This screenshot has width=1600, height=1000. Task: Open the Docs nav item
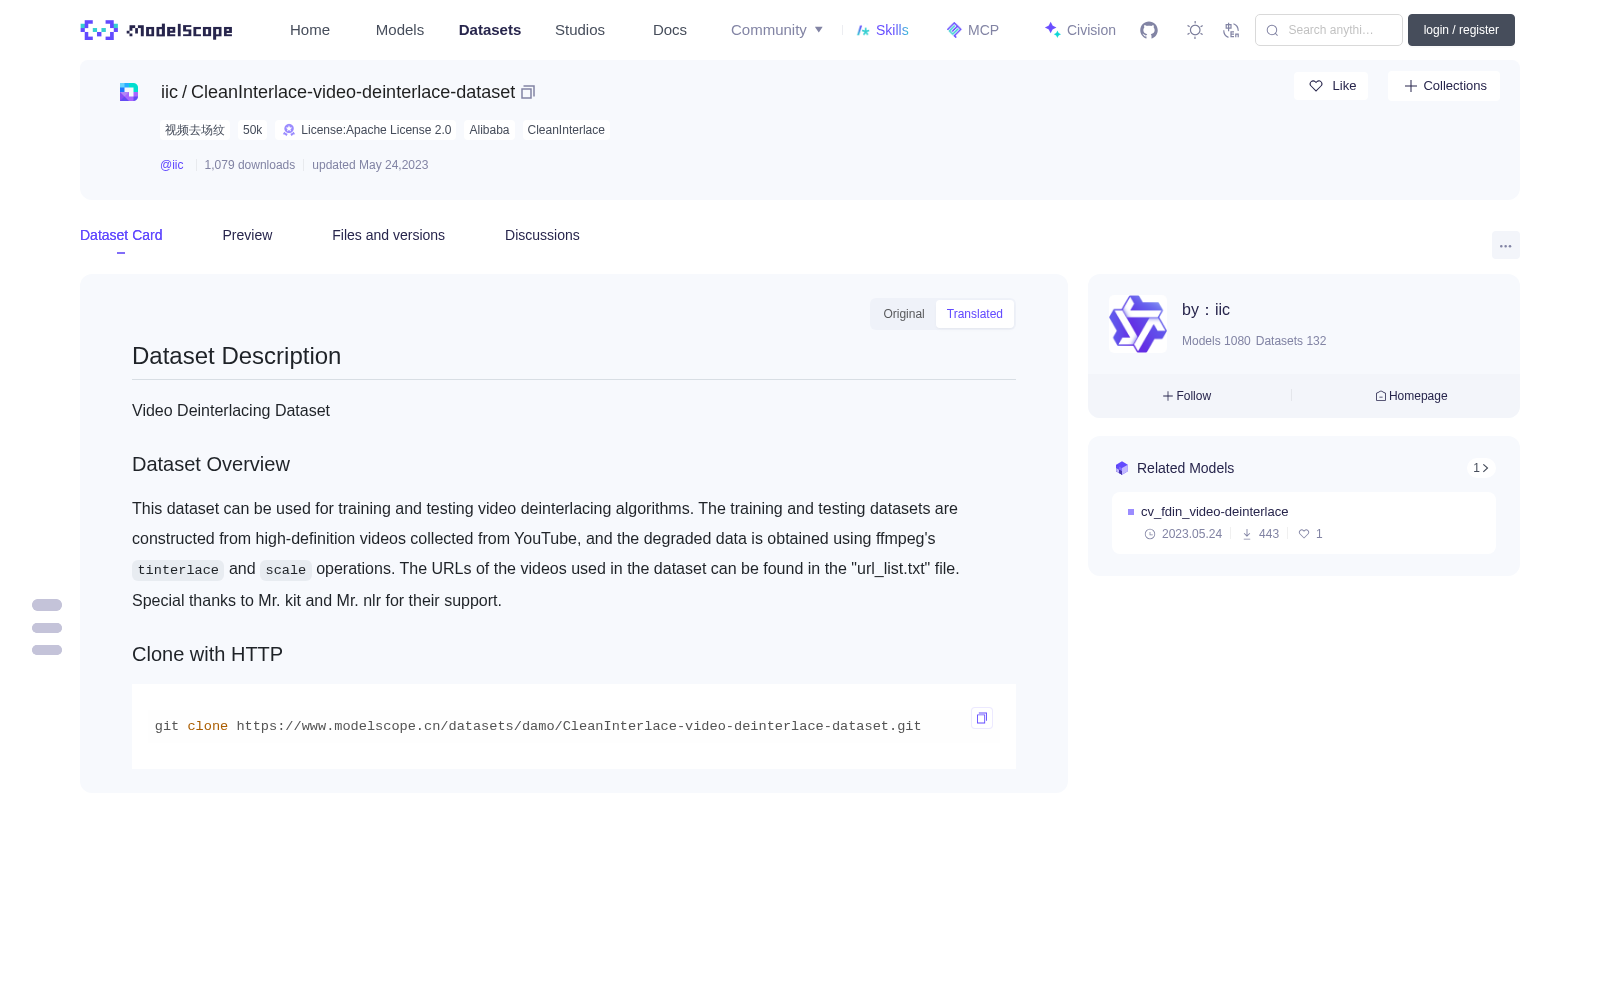coord(670,30)
